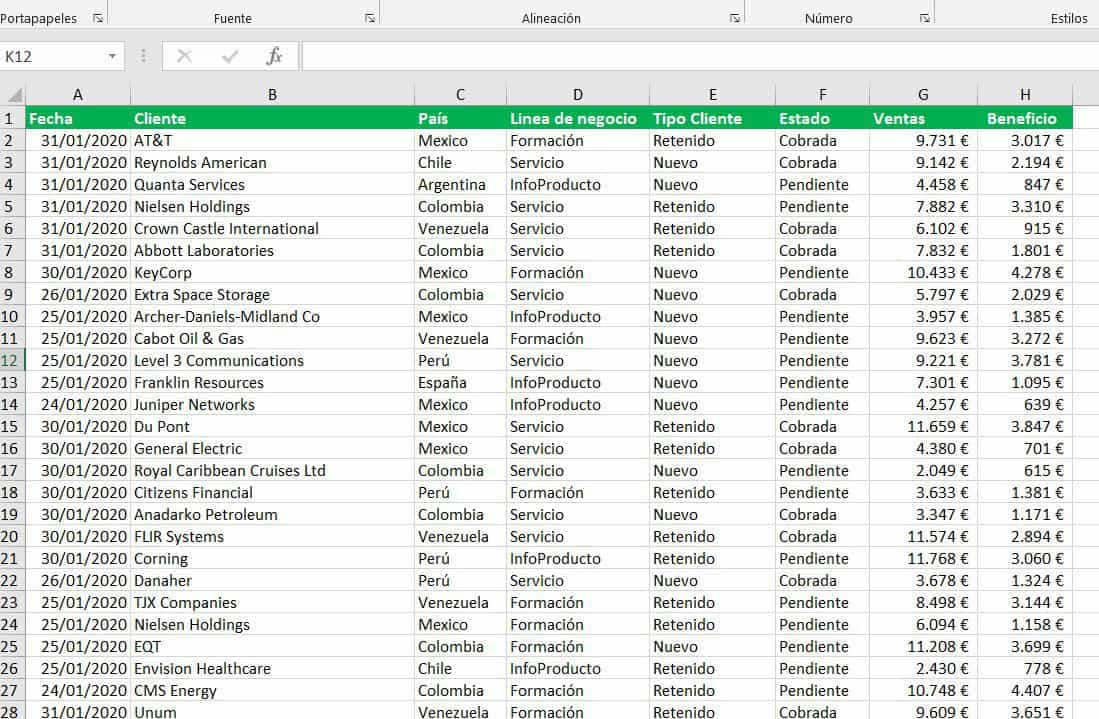
Task: Select the Argentina country cell
Action: point(460,184)
